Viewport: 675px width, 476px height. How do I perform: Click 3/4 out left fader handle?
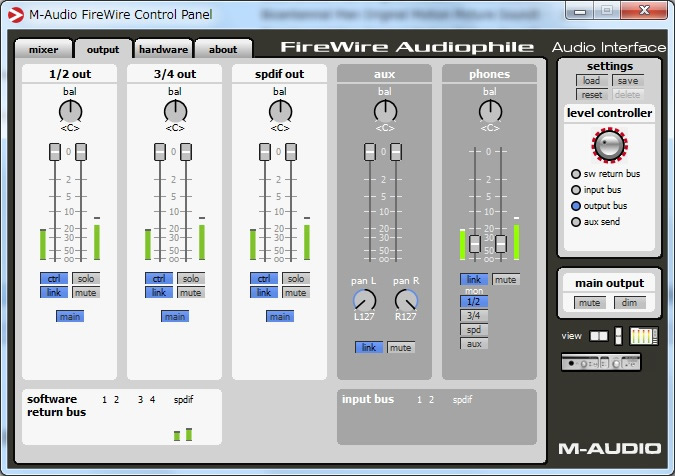tap(160, 152)
